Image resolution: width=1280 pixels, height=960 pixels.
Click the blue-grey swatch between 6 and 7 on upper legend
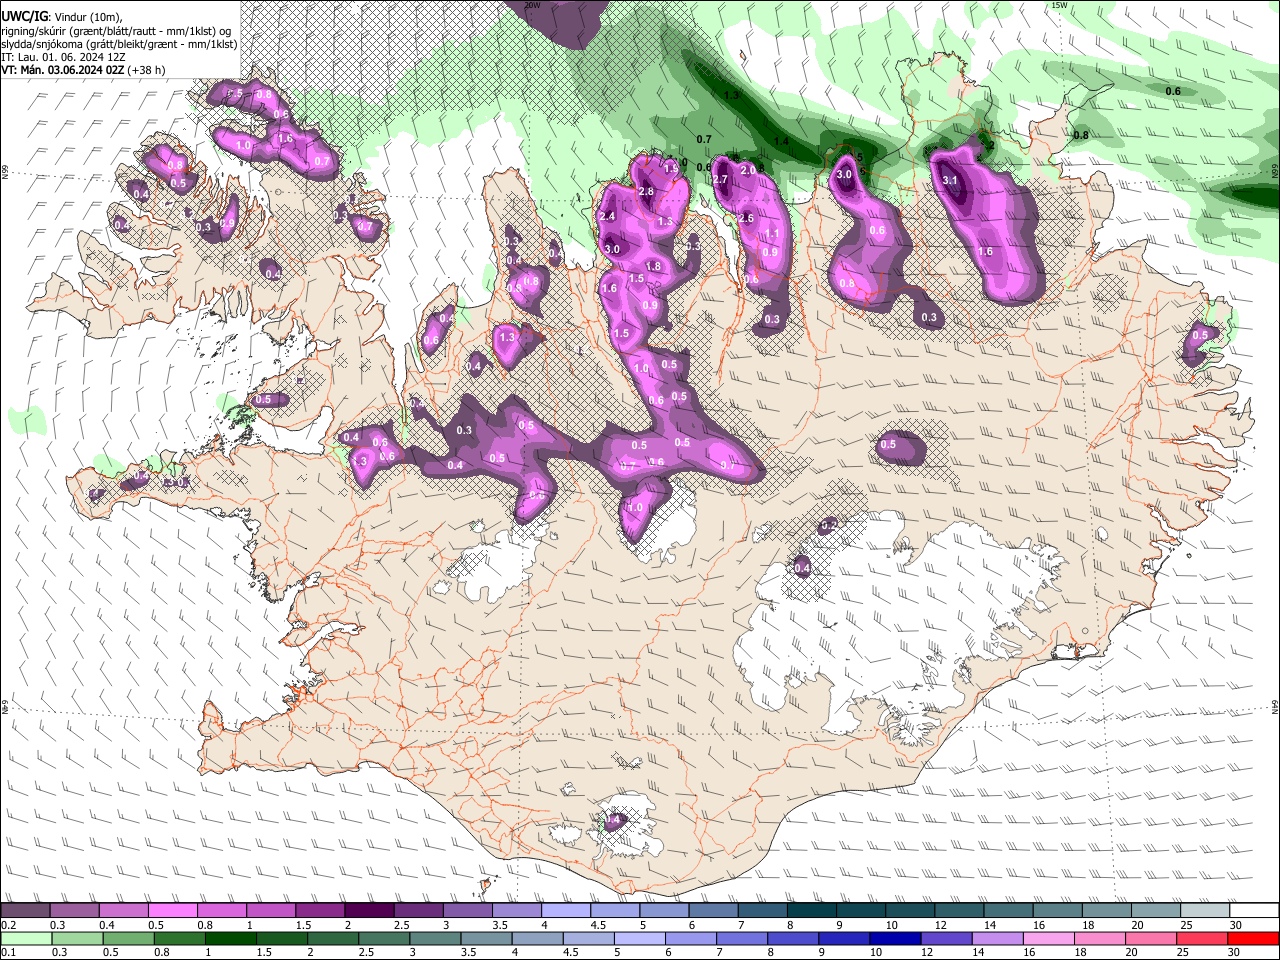point(713,911)
